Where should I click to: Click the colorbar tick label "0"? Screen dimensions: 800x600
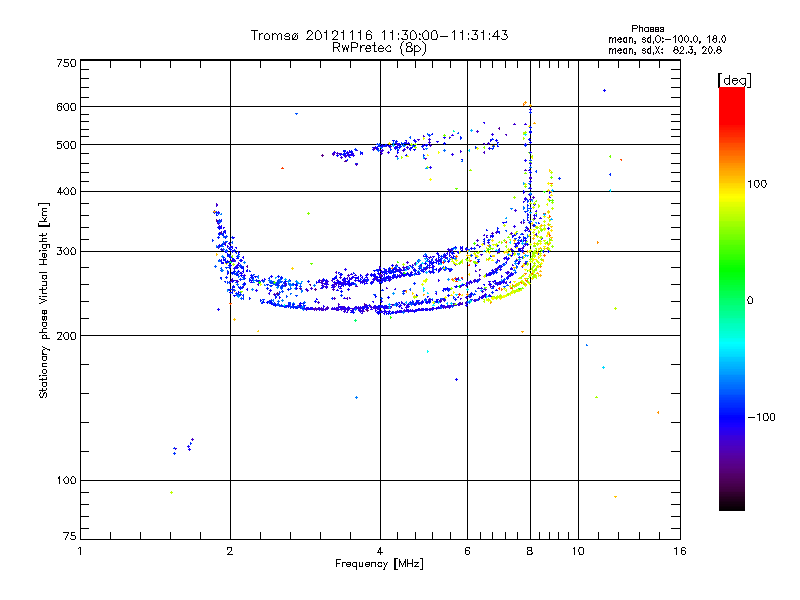[750, 301]
